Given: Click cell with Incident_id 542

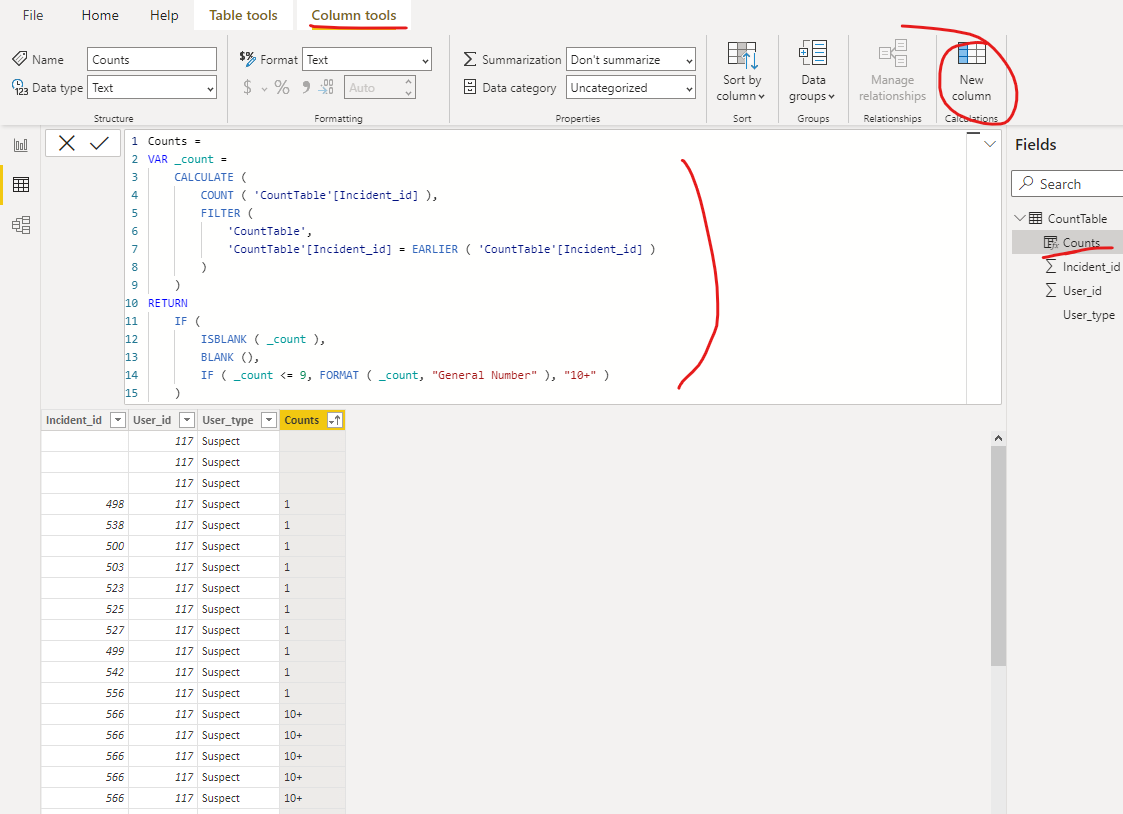Looking at the screenshot, I should (85, 672).
